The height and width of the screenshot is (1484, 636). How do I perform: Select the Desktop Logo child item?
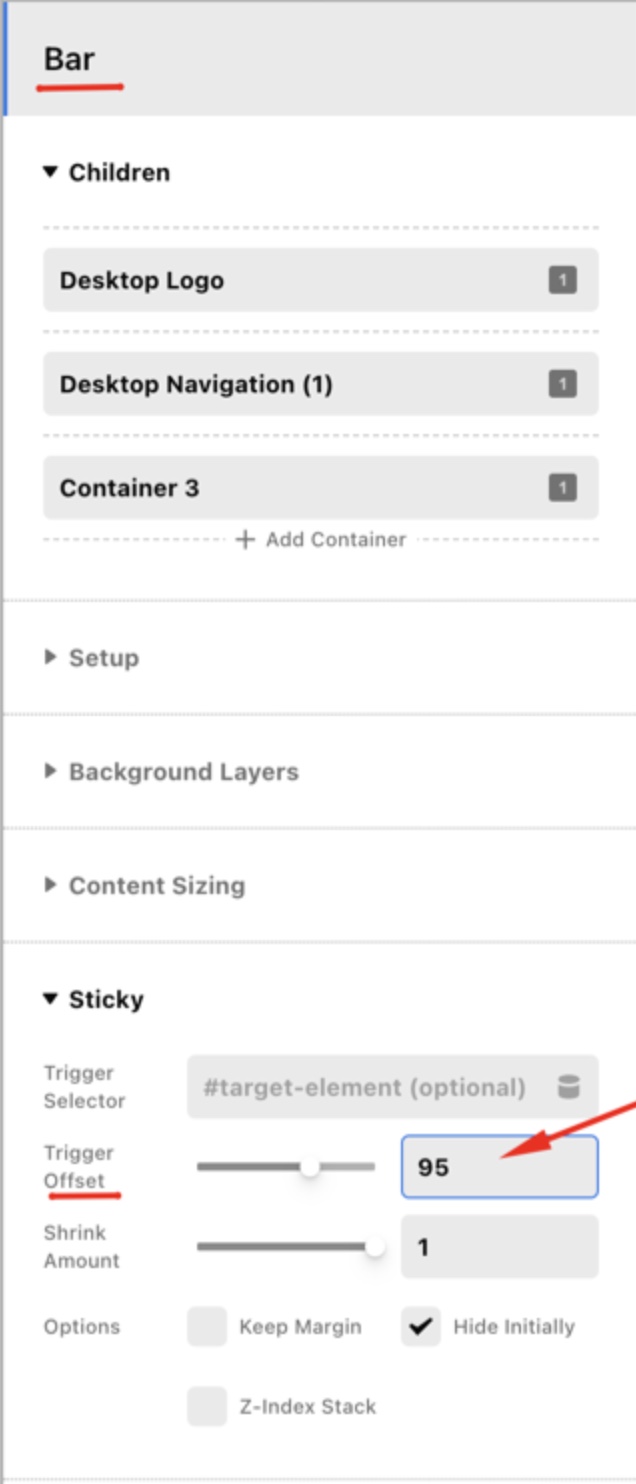pos(321,280)
